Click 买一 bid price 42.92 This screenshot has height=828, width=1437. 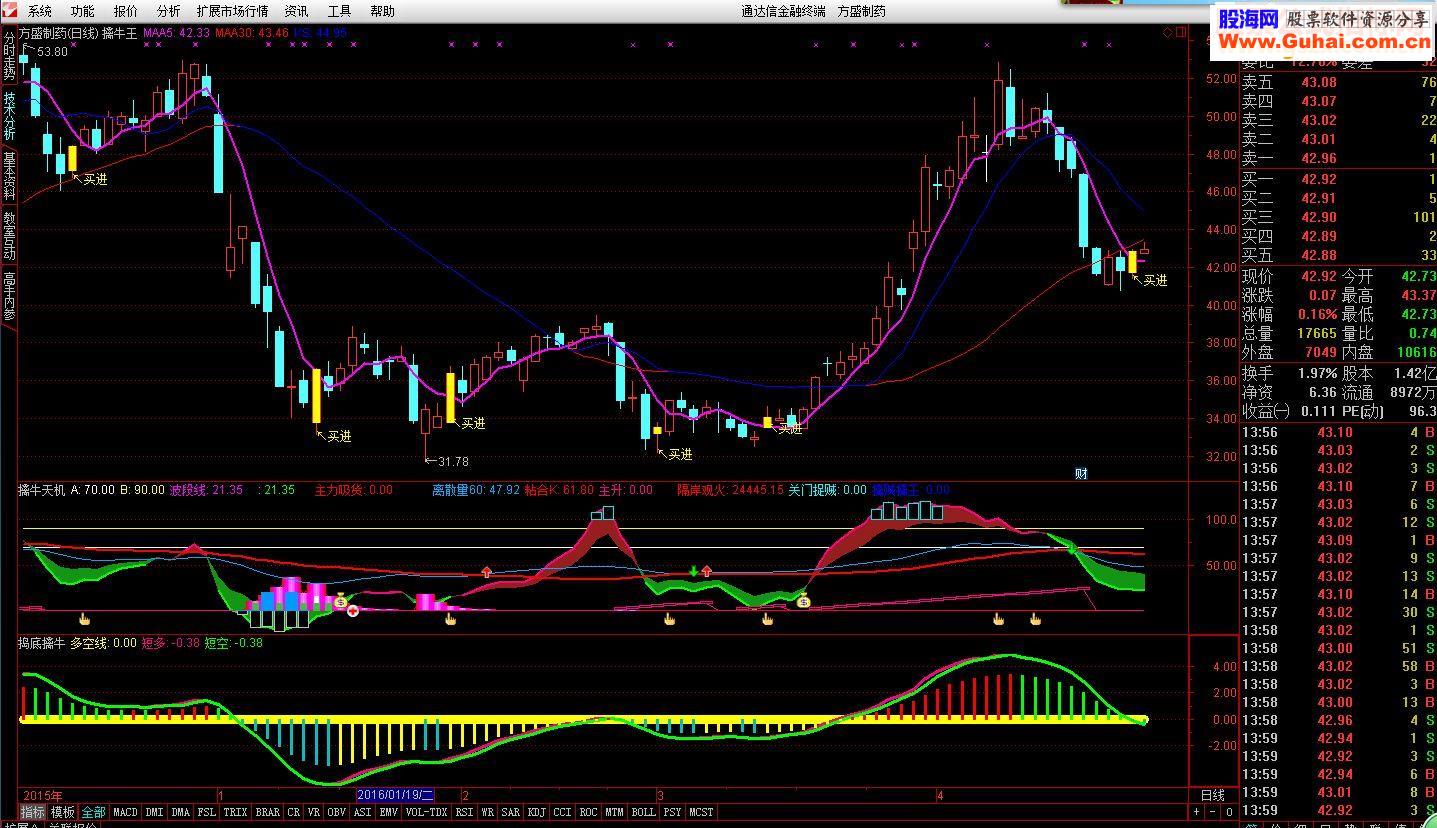[x=1318, y=179]
